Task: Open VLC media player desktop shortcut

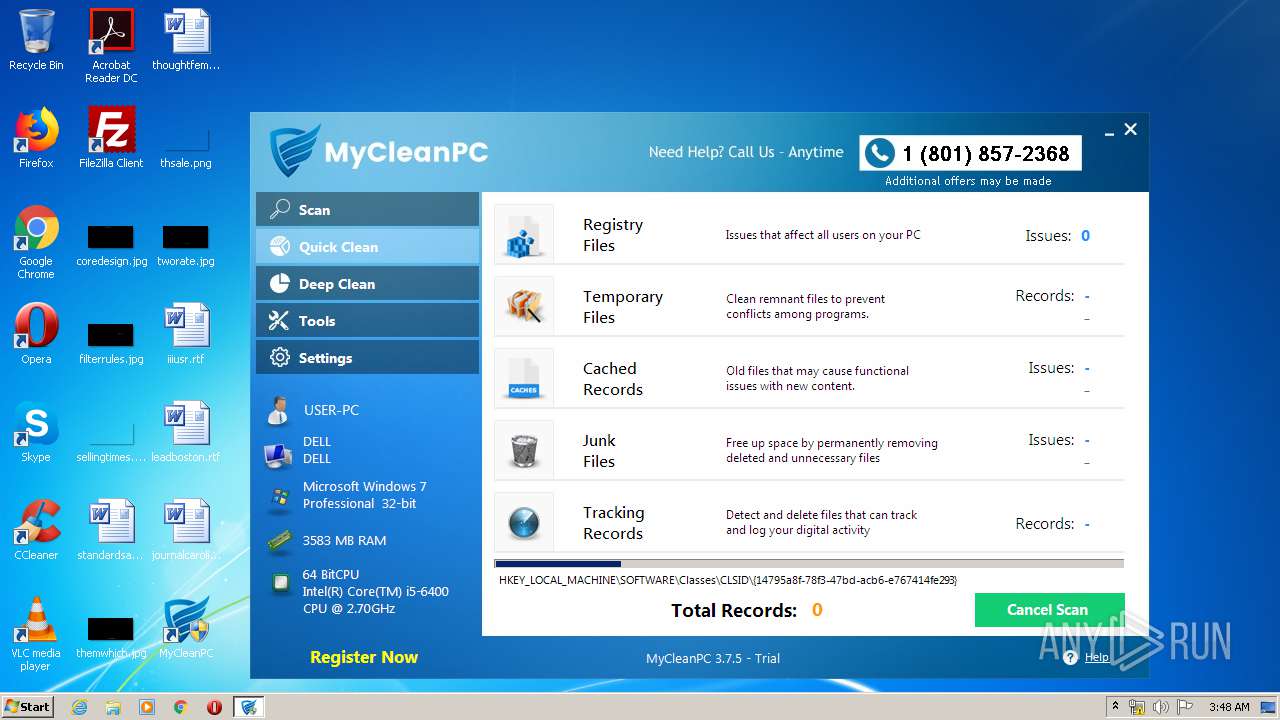Action: [x=36, y=635]
